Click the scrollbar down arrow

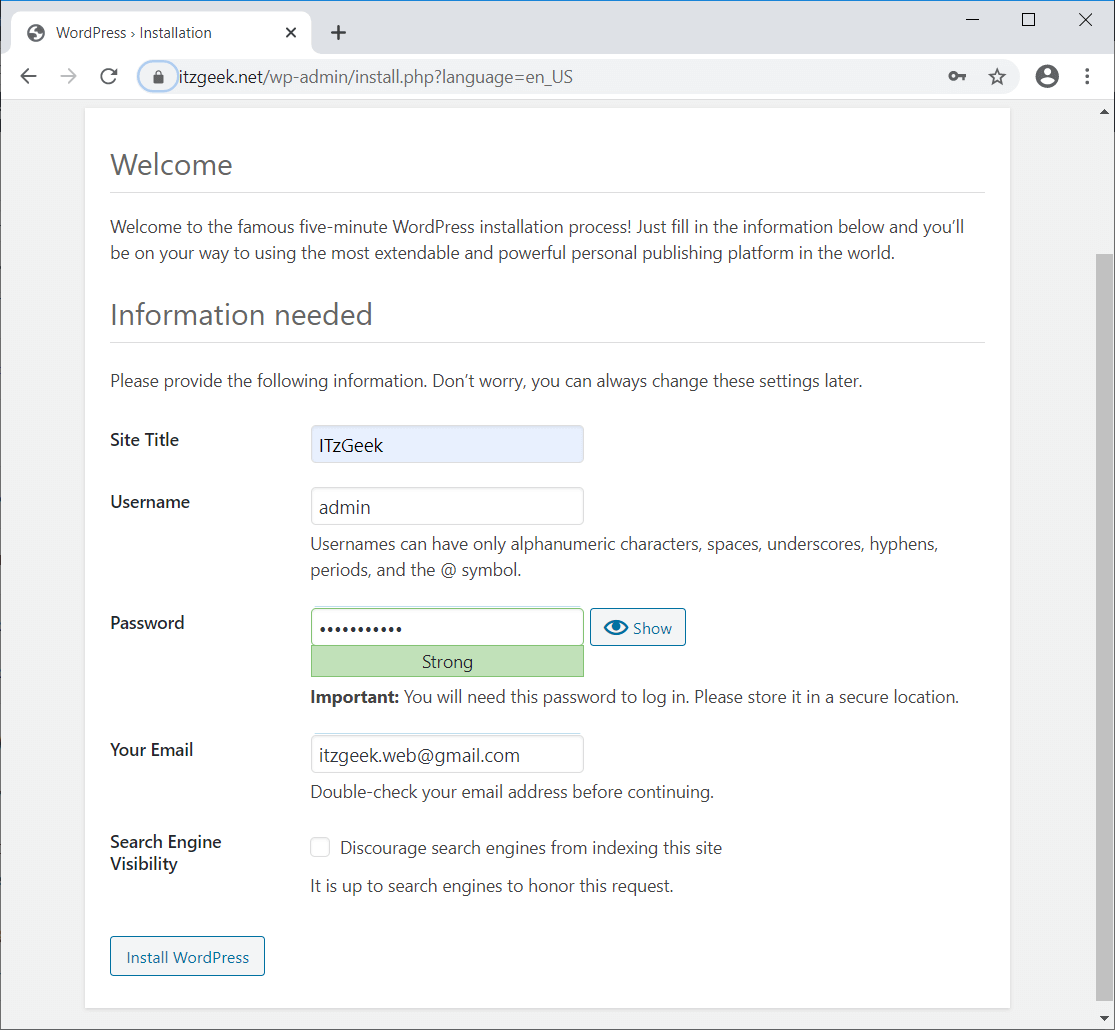pos(1104,1019)
